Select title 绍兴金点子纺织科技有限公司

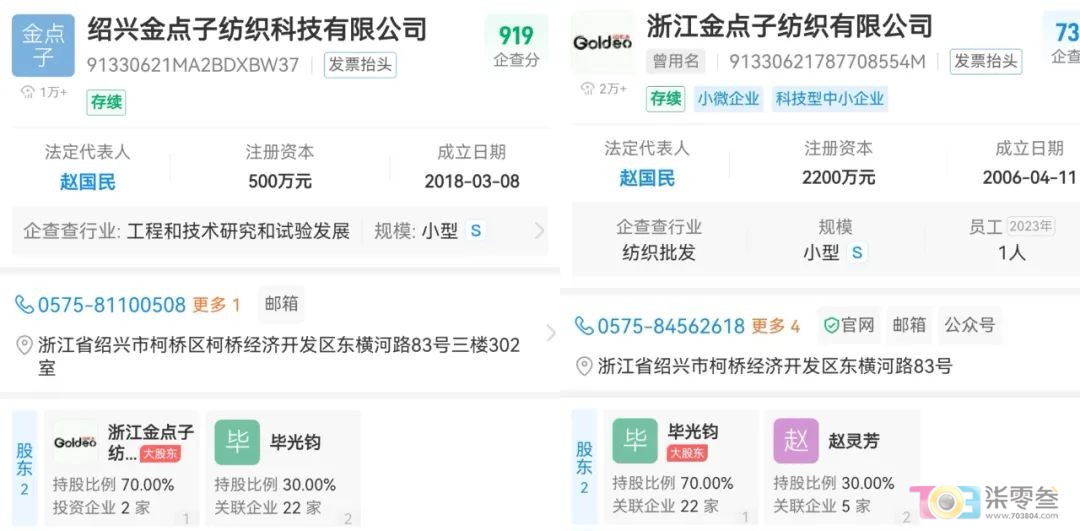click(257, 30)
